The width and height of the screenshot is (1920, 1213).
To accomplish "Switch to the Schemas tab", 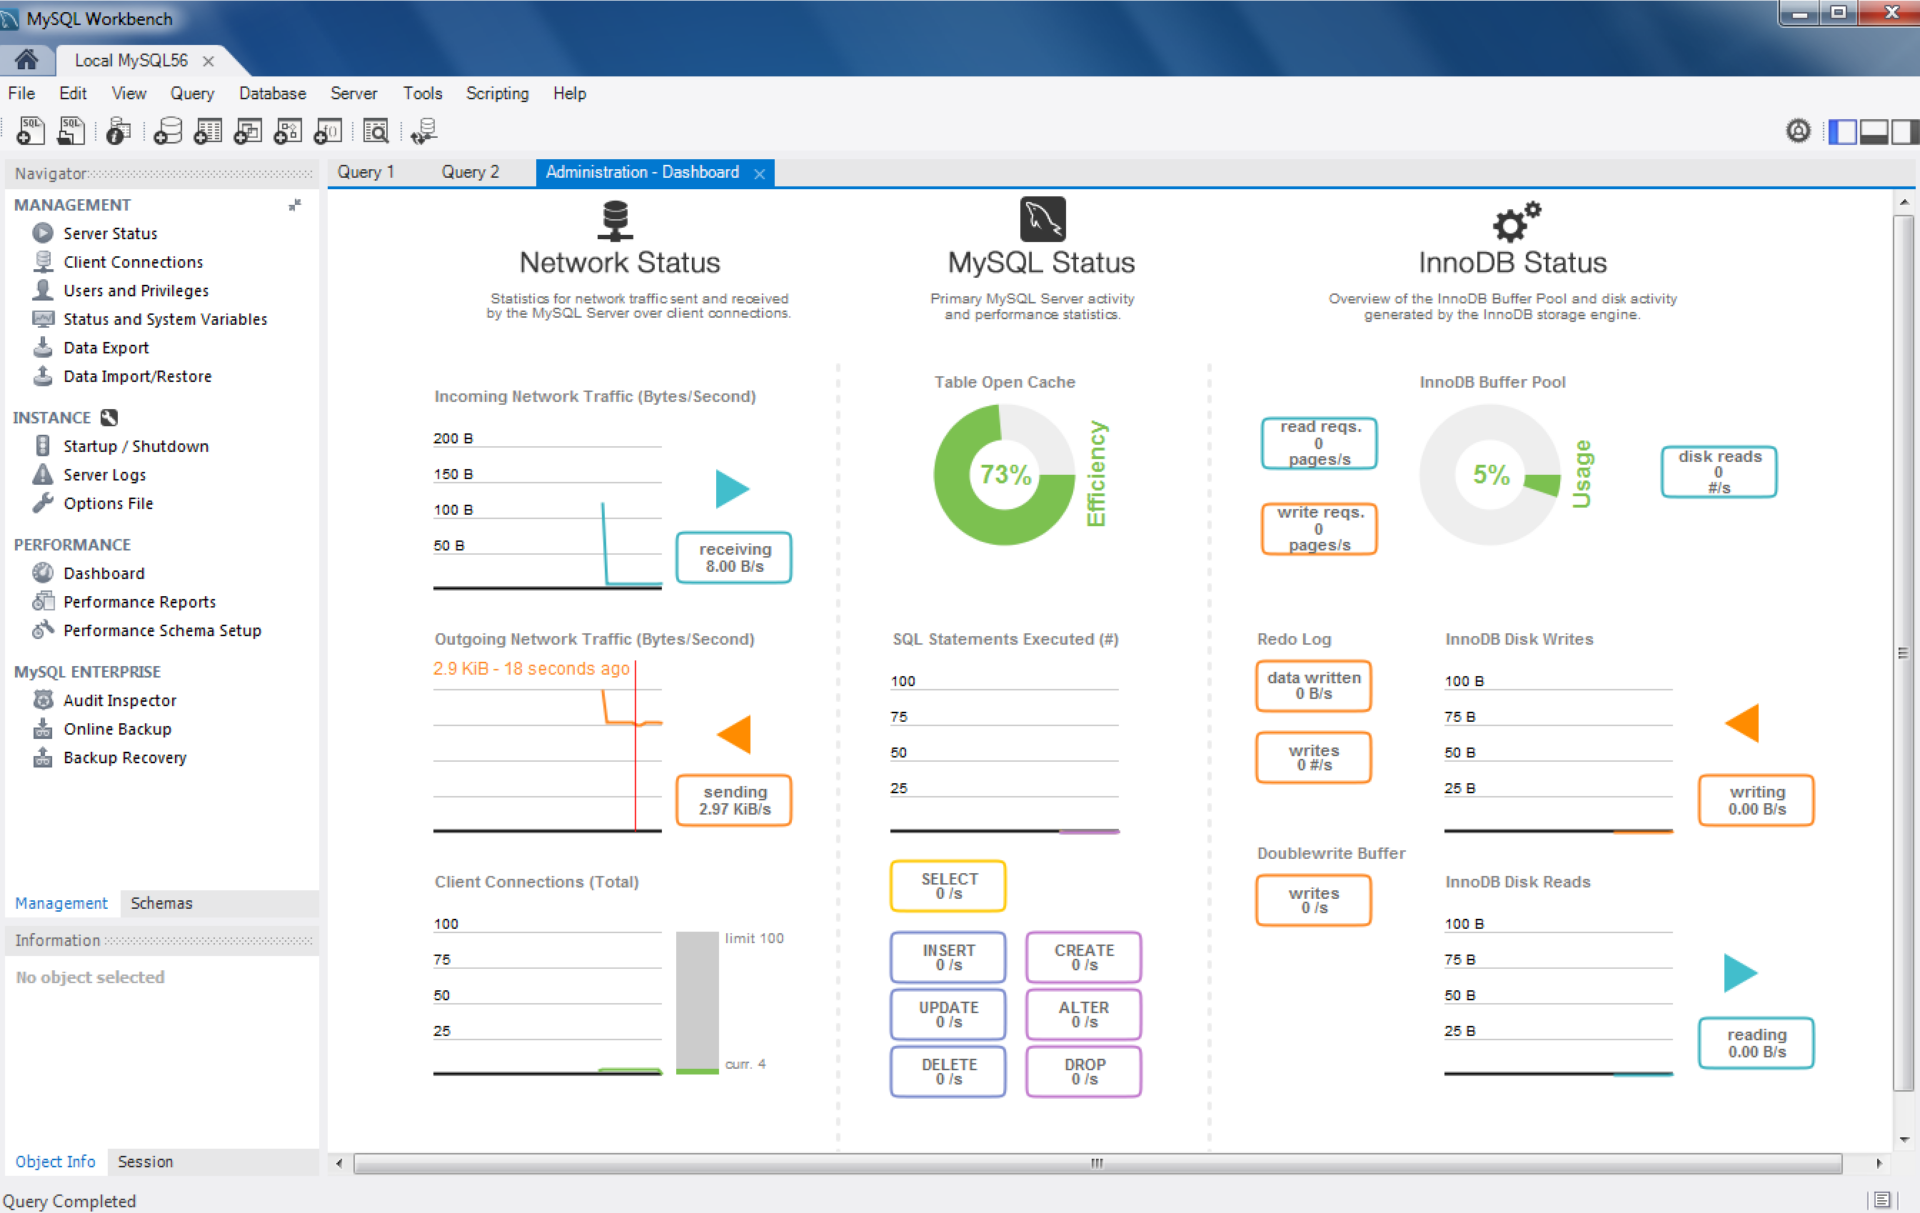I will [x=161, y=903].
